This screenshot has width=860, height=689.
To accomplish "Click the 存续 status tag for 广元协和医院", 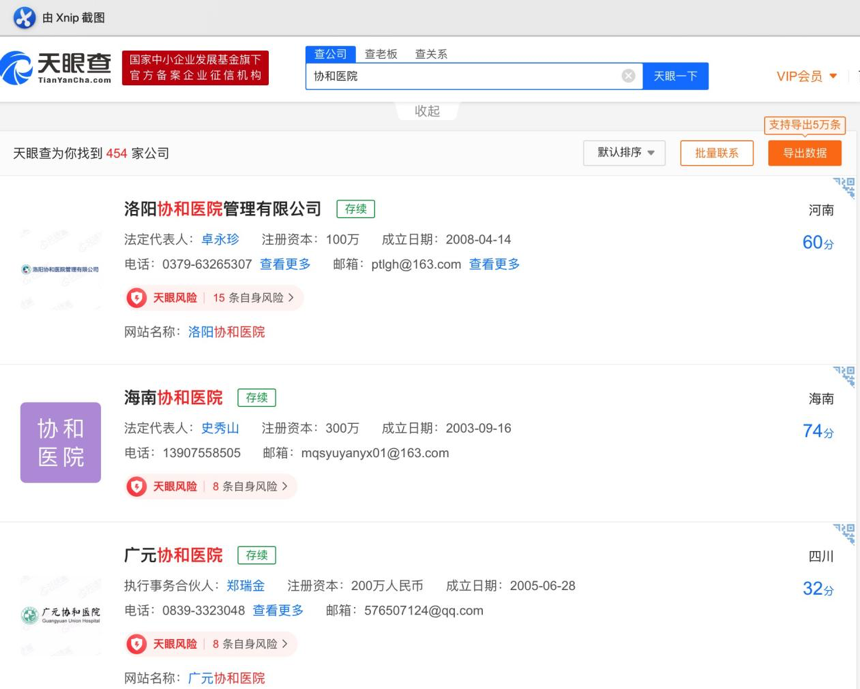I will (x=257, y=555).
